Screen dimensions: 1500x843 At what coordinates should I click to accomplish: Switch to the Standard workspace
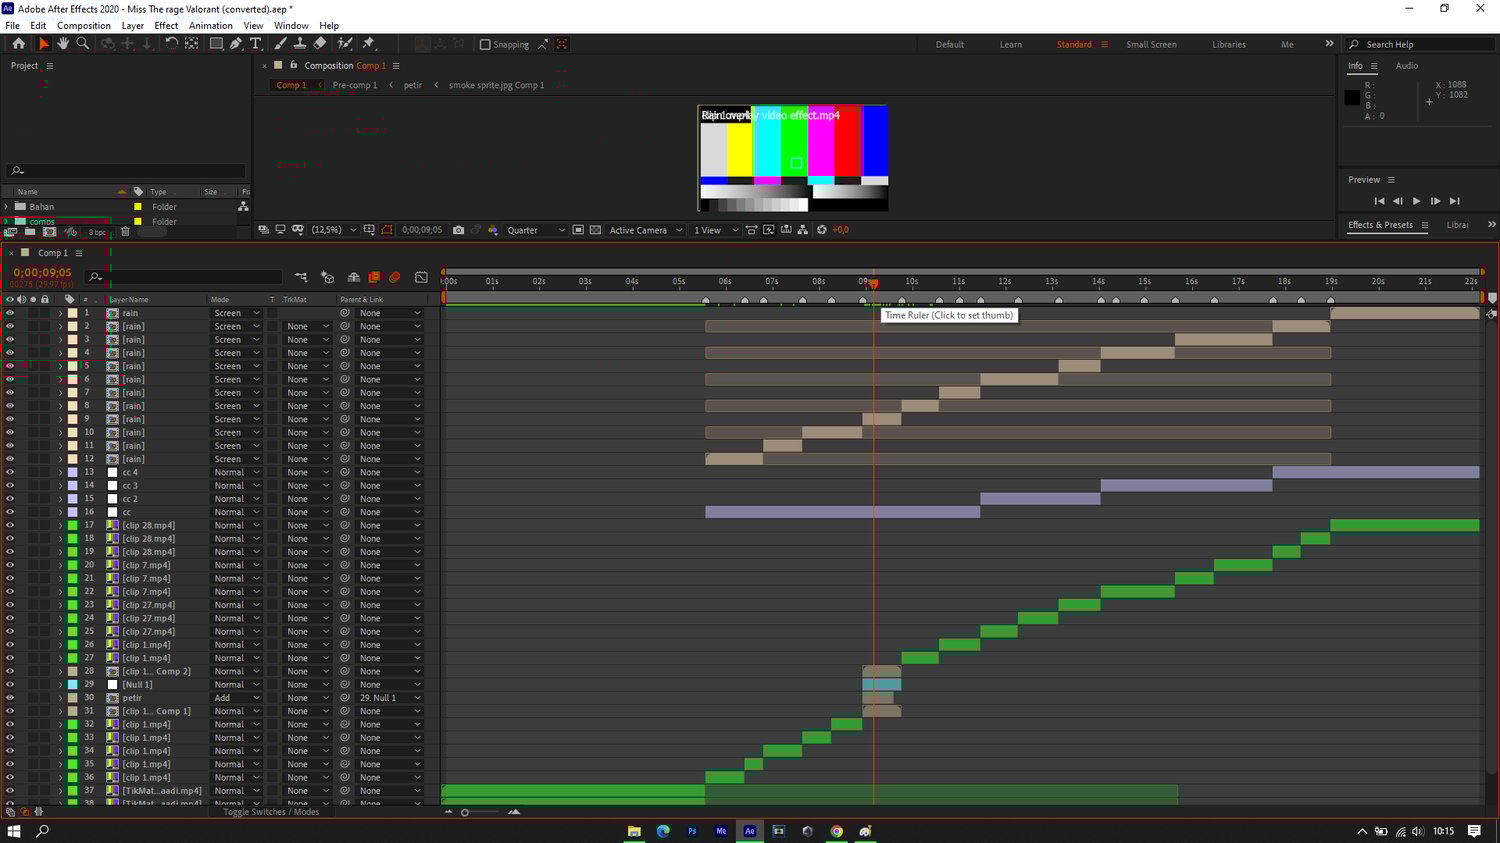(x=1074, y=45)
